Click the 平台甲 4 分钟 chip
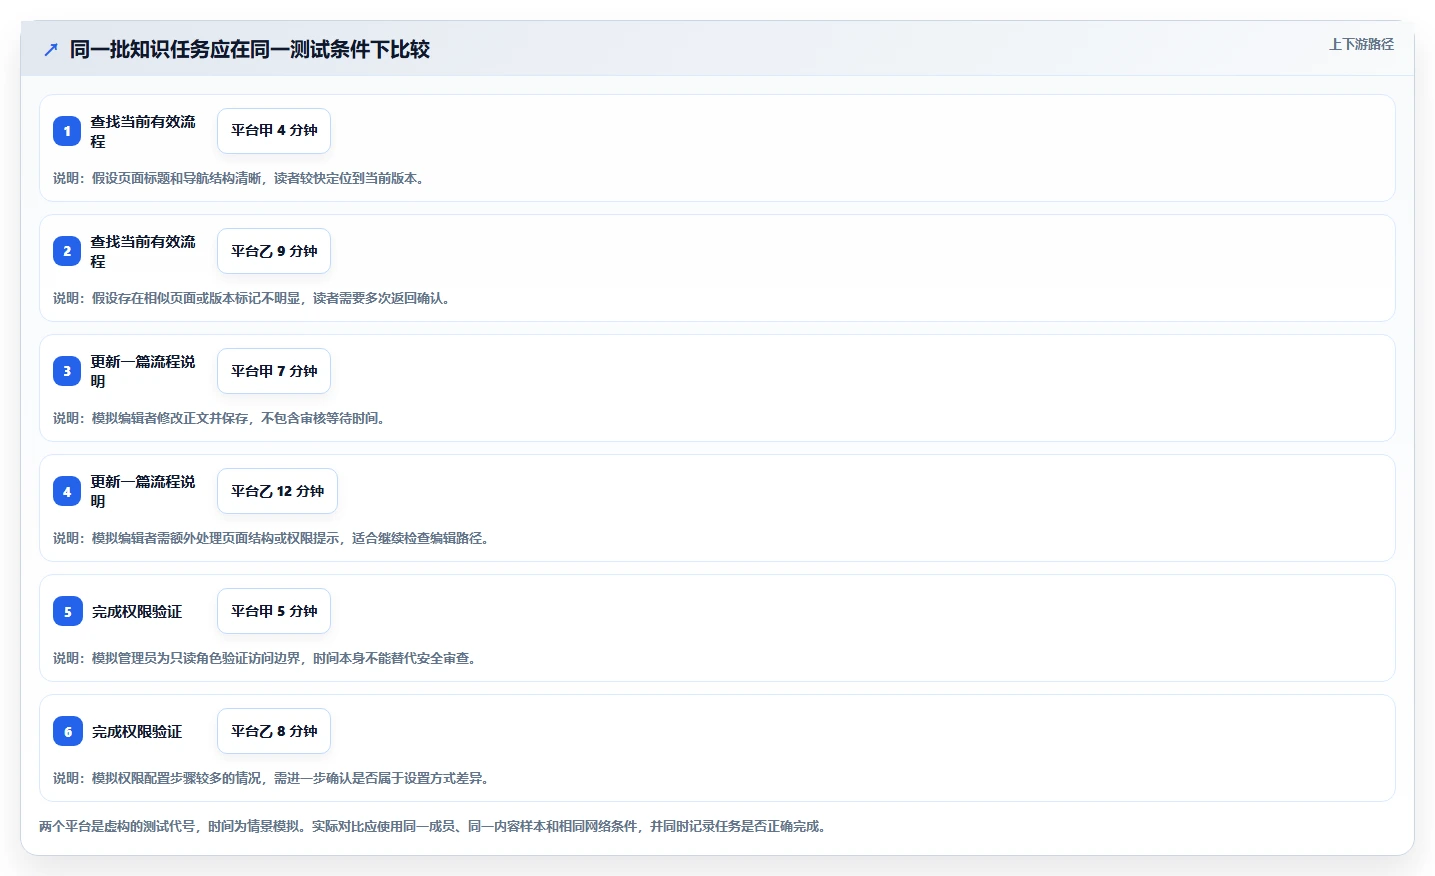This screenshot has width=1435, height=876. pos(274,131)
